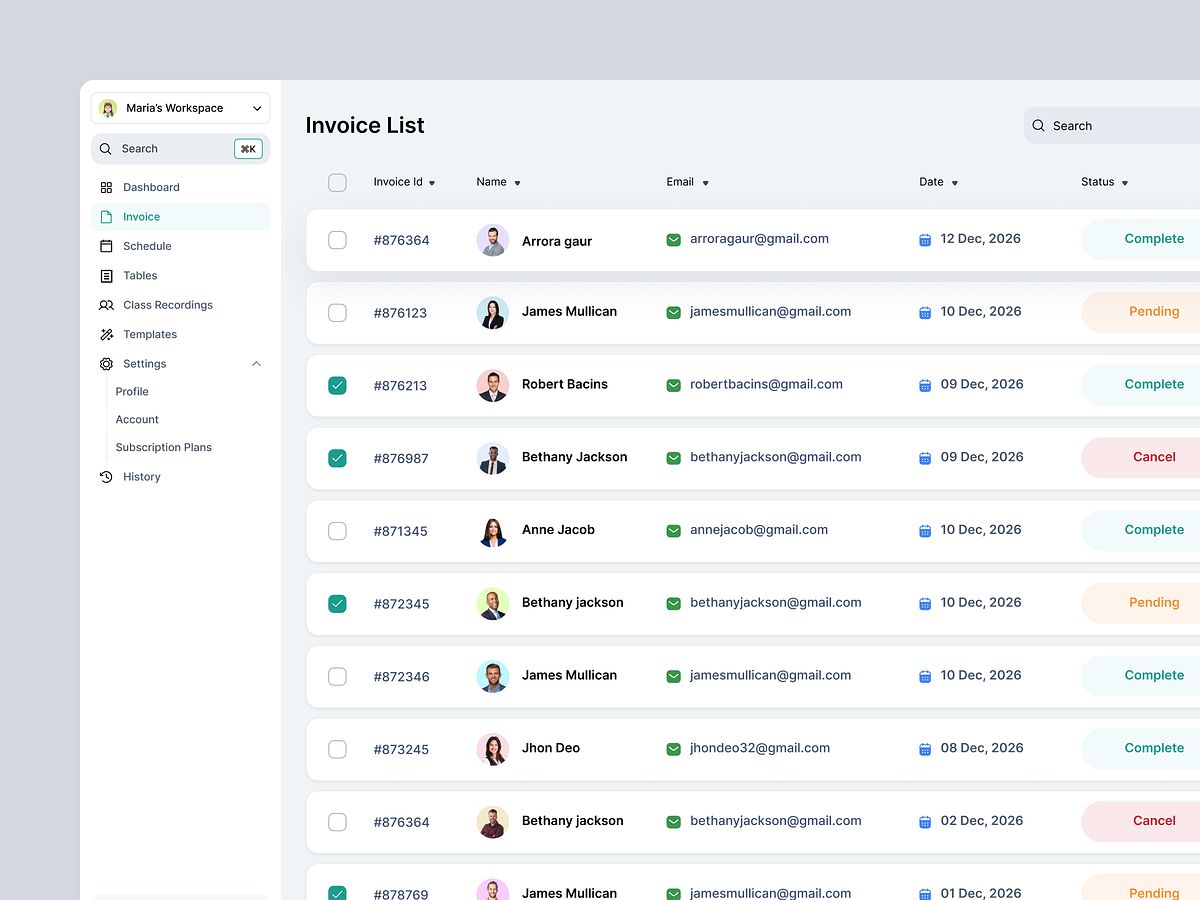This screenshot has width=1200, height=900.
Task: Click the Invoice document icon in sidebar
Action: [x=106, y=217]
